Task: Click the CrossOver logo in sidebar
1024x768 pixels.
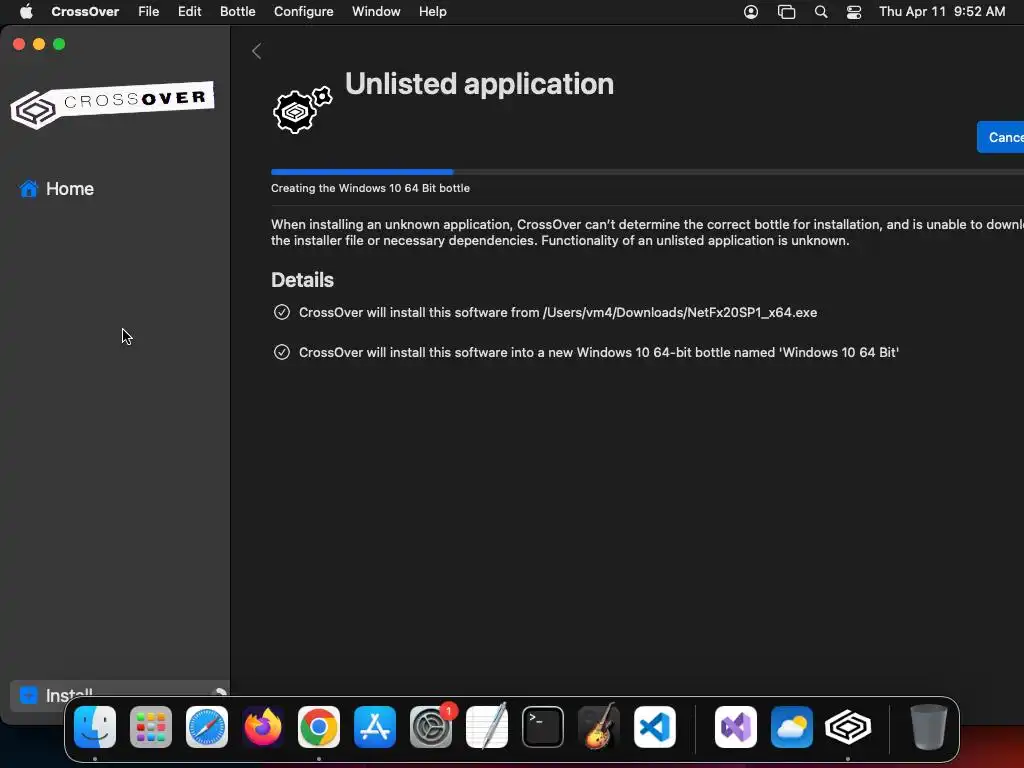Action: click(112, 105)
